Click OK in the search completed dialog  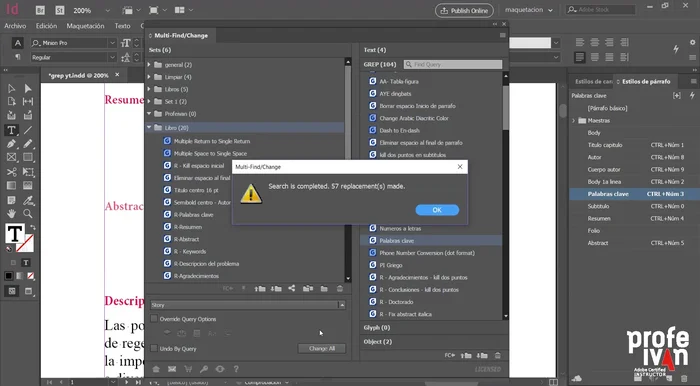point(437,210)
